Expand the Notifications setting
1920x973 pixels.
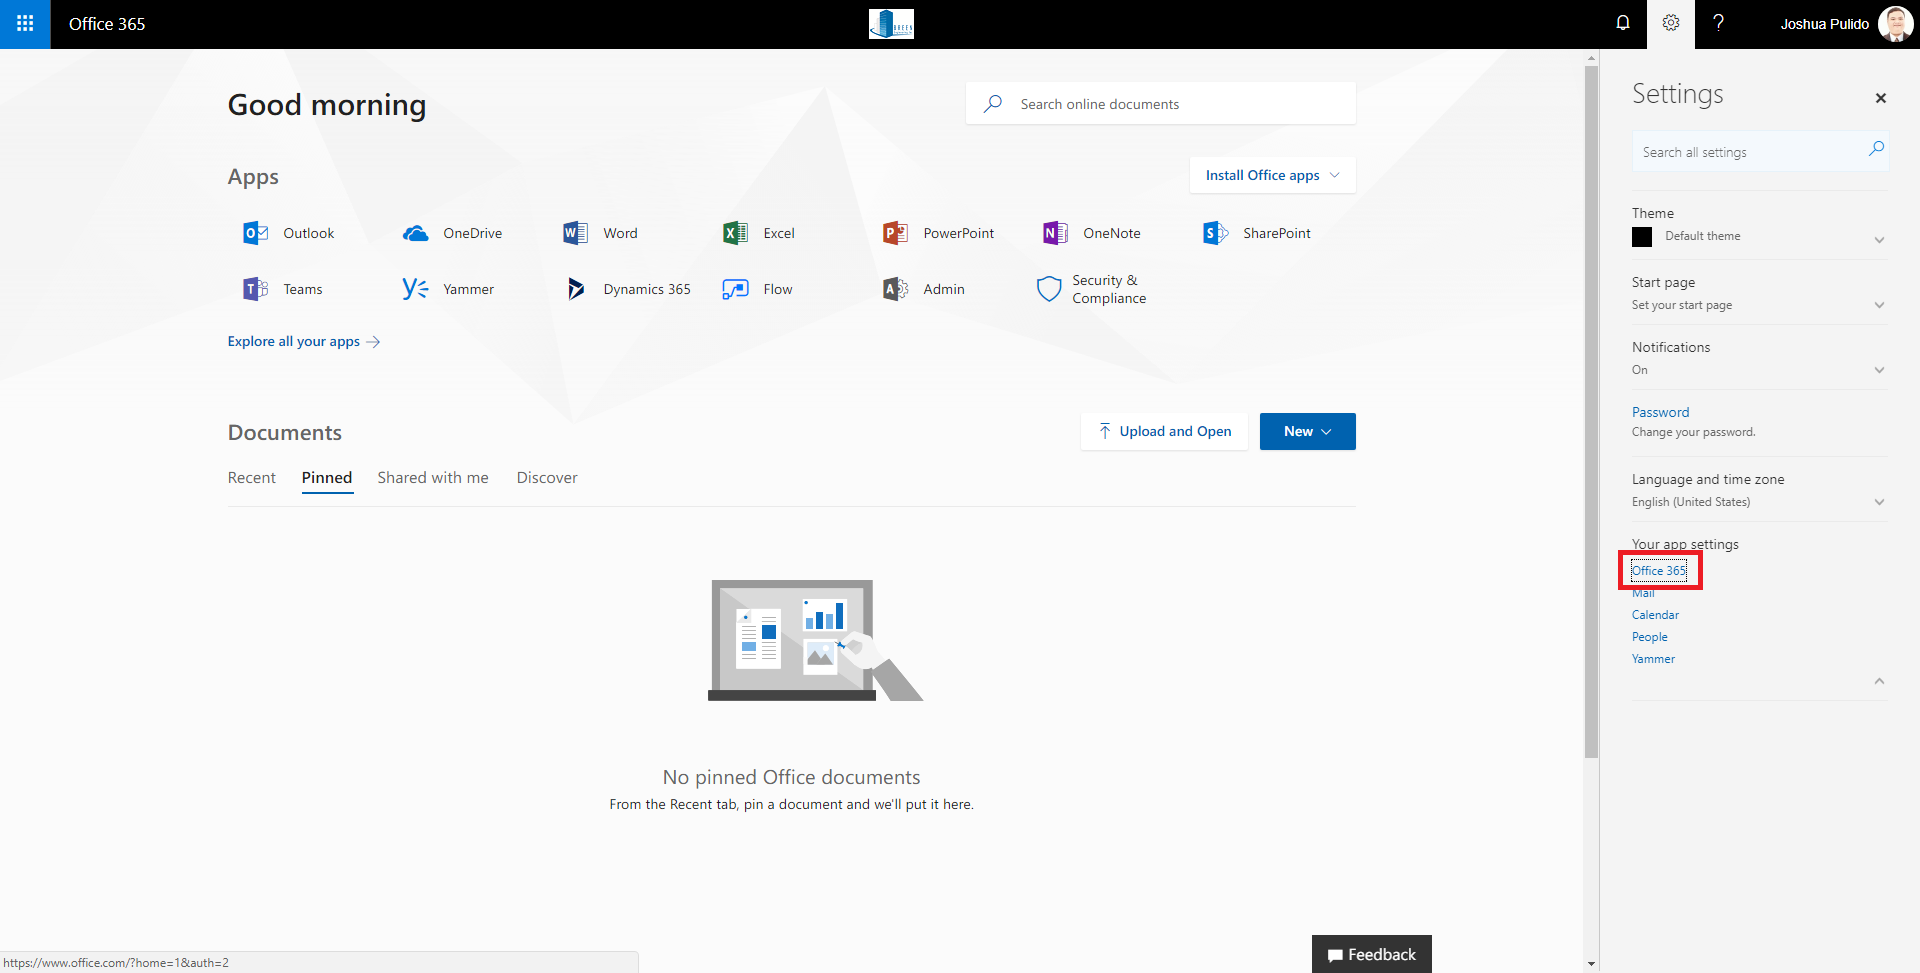pyautogui.click(x=1879, y=370)
